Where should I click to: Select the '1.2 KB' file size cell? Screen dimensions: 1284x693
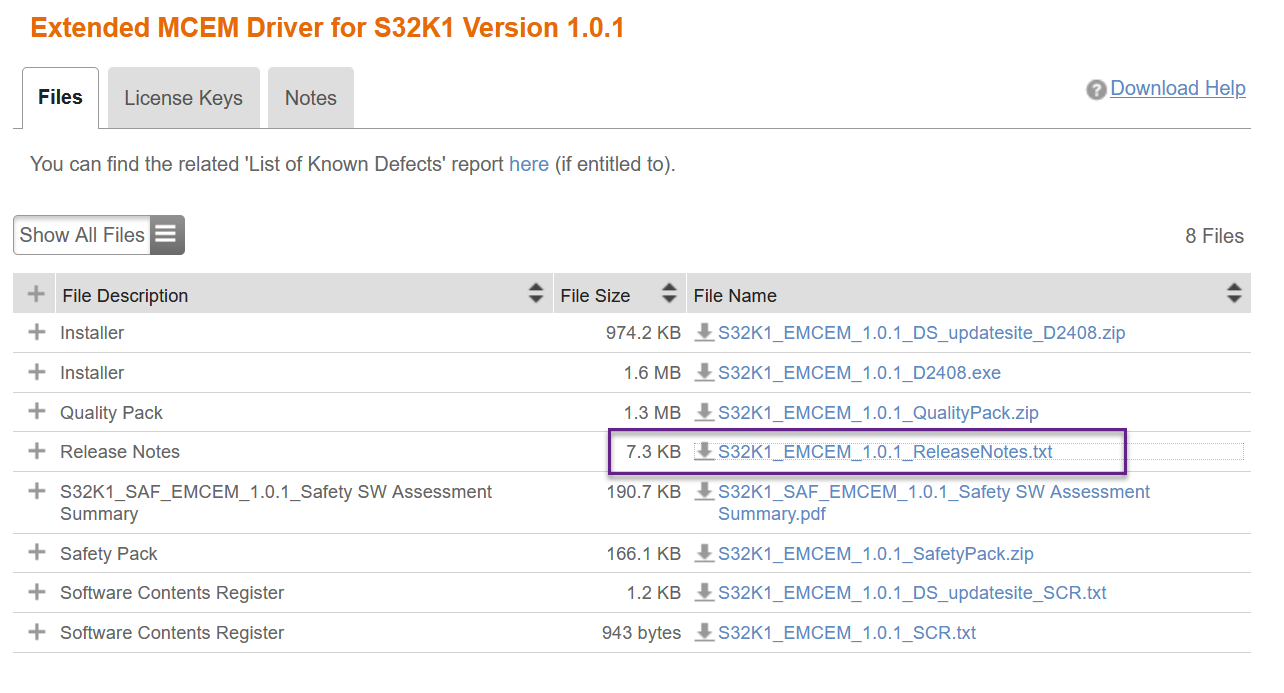tap(653, 593)
